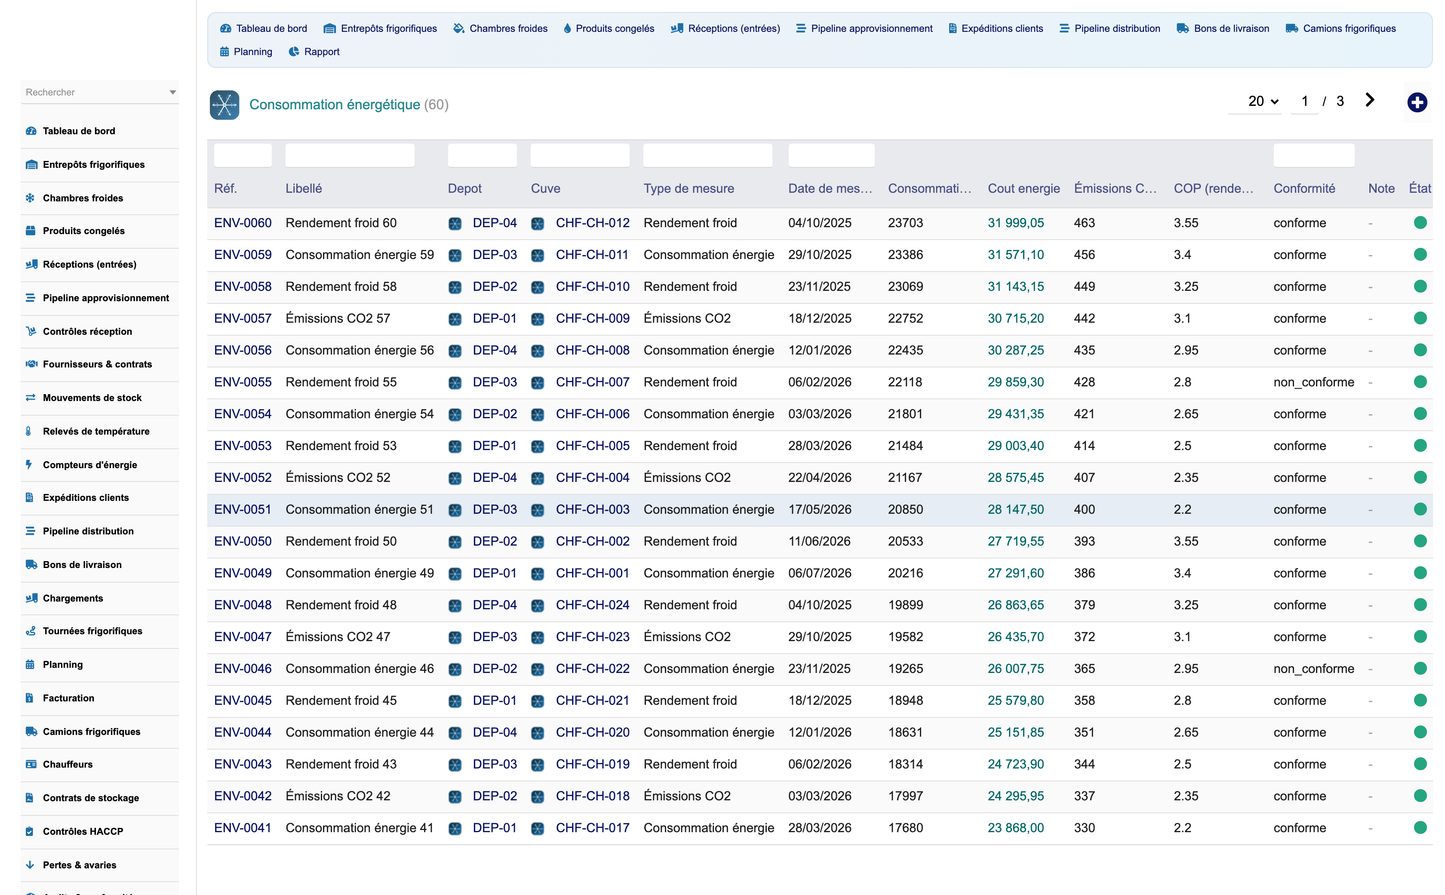The width and height of the screenshot is (1445, 895).
Task: Click consumption value 20850
Action: [x=906, y=509]
